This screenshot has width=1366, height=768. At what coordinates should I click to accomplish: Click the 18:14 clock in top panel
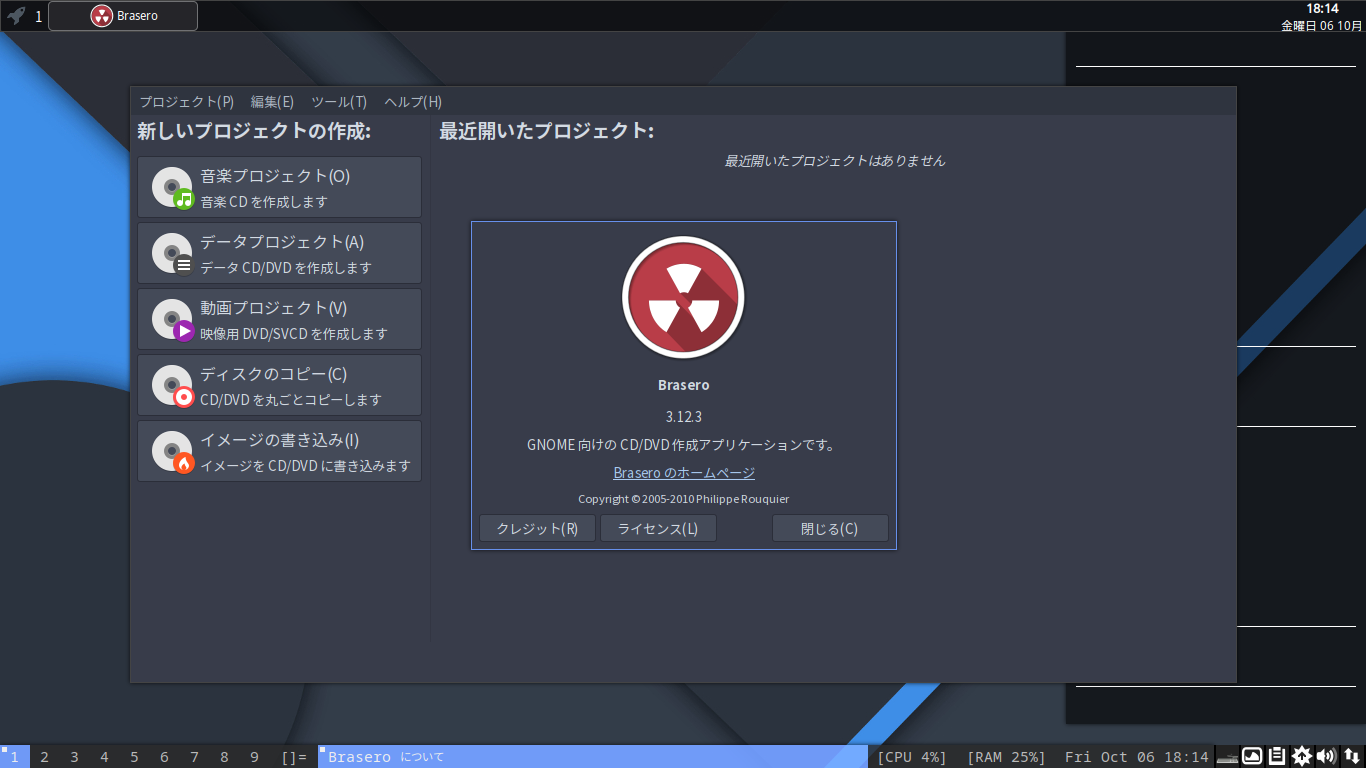[x=1322, y=8]
